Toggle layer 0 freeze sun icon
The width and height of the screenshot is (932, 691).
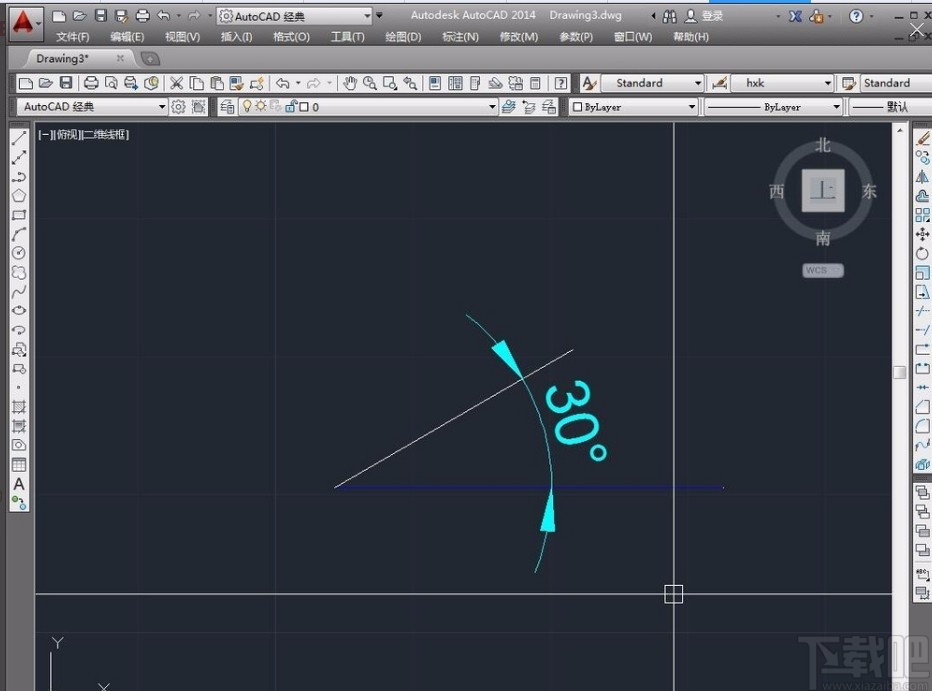(x=260, y=107)
